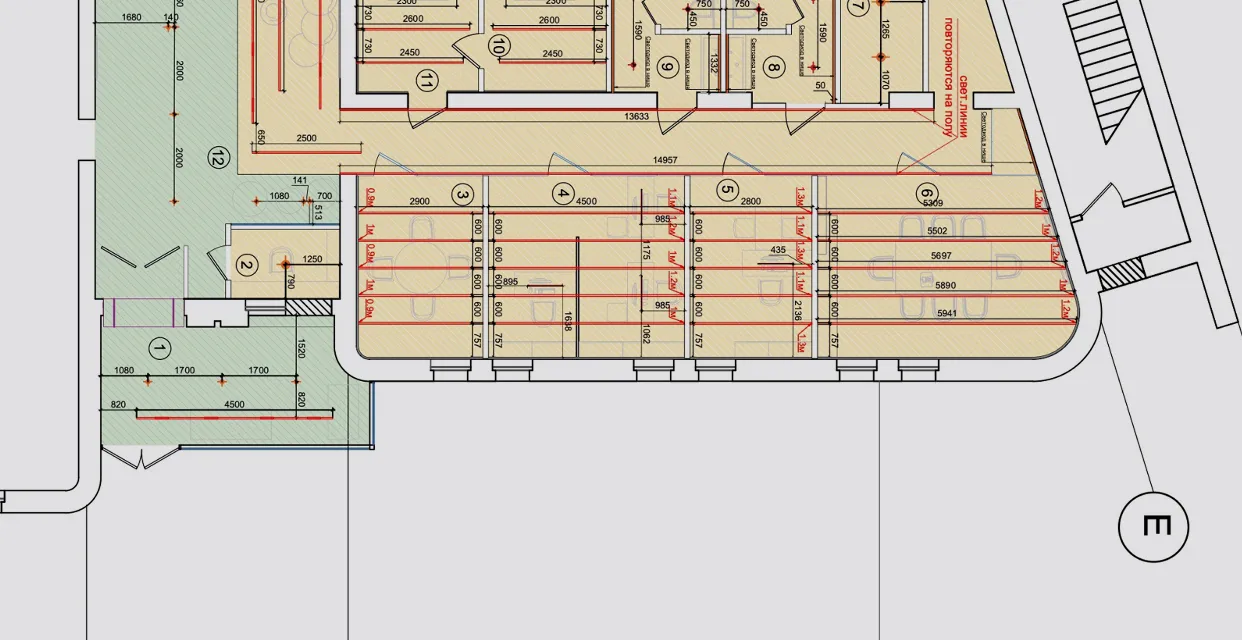Click the large grid axis bubble E

coord(1153,526)
